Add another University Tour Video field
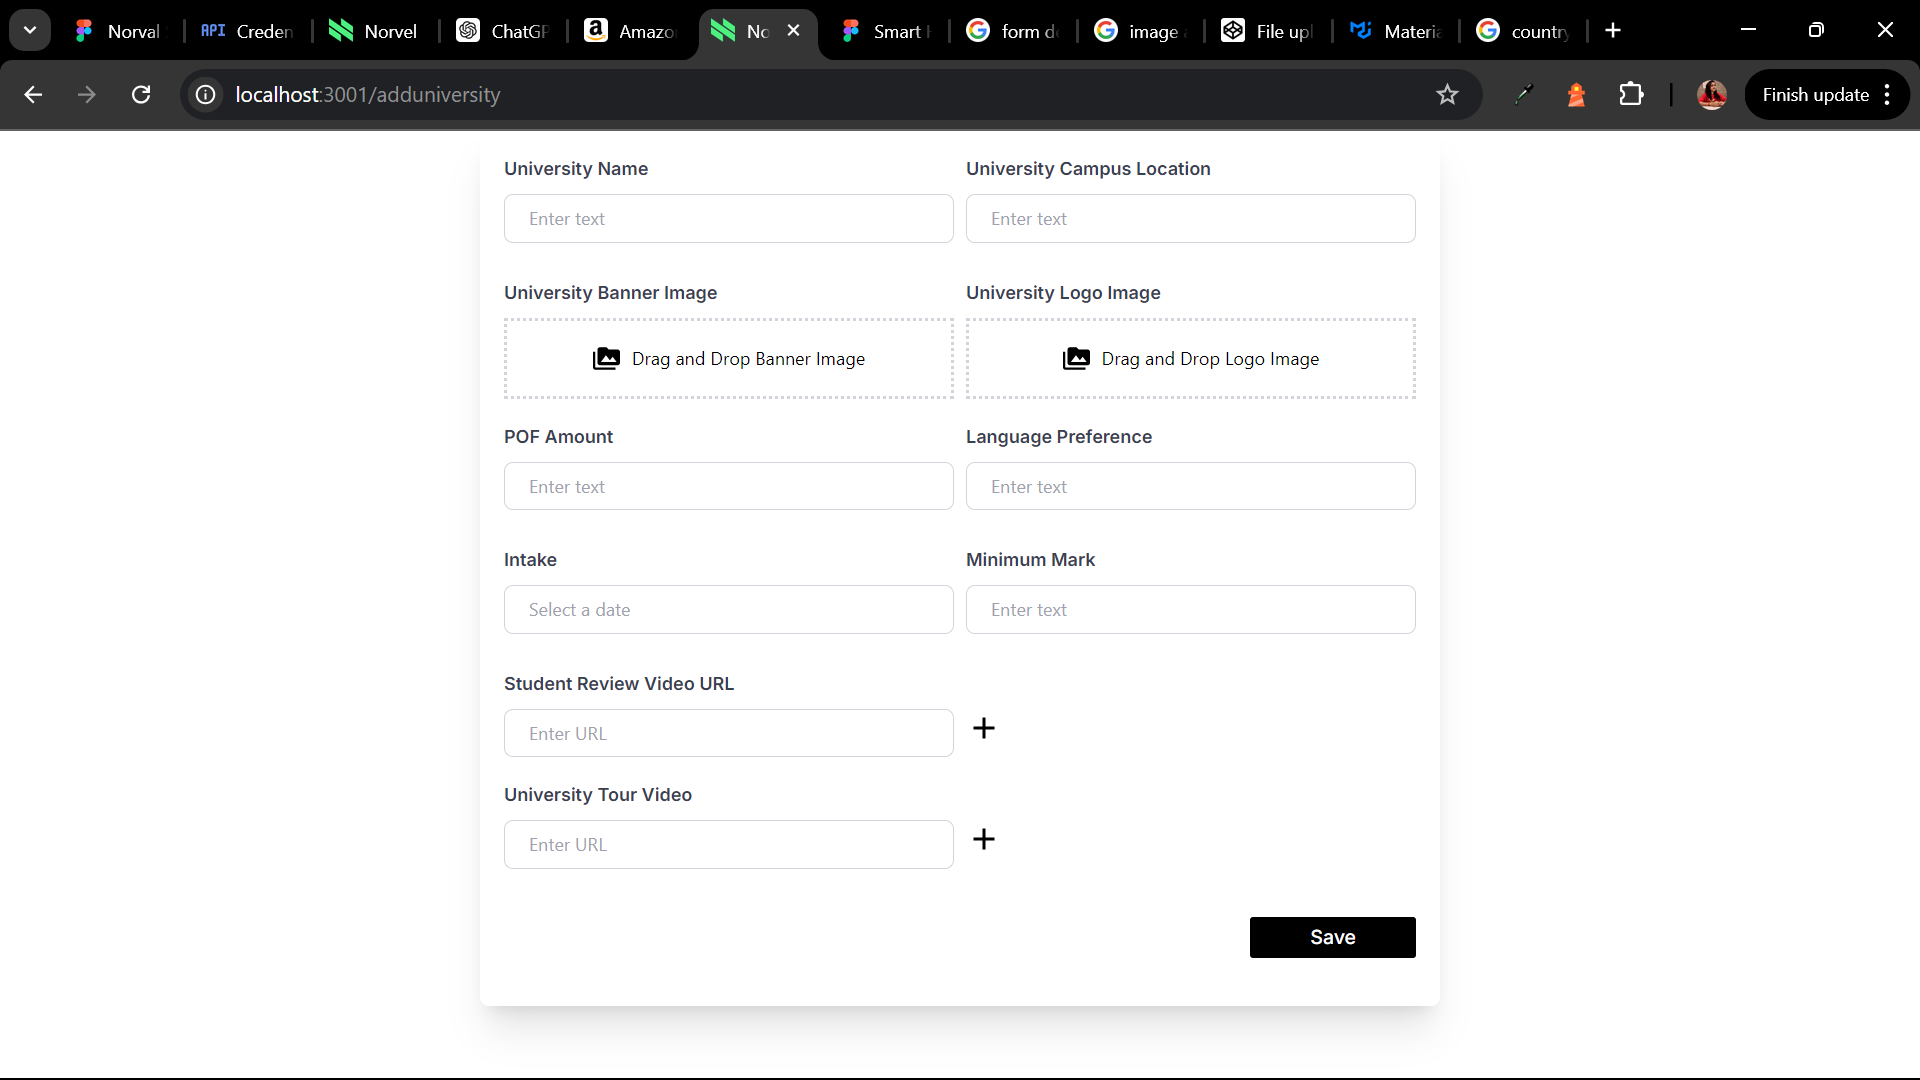 coord(984,839)
